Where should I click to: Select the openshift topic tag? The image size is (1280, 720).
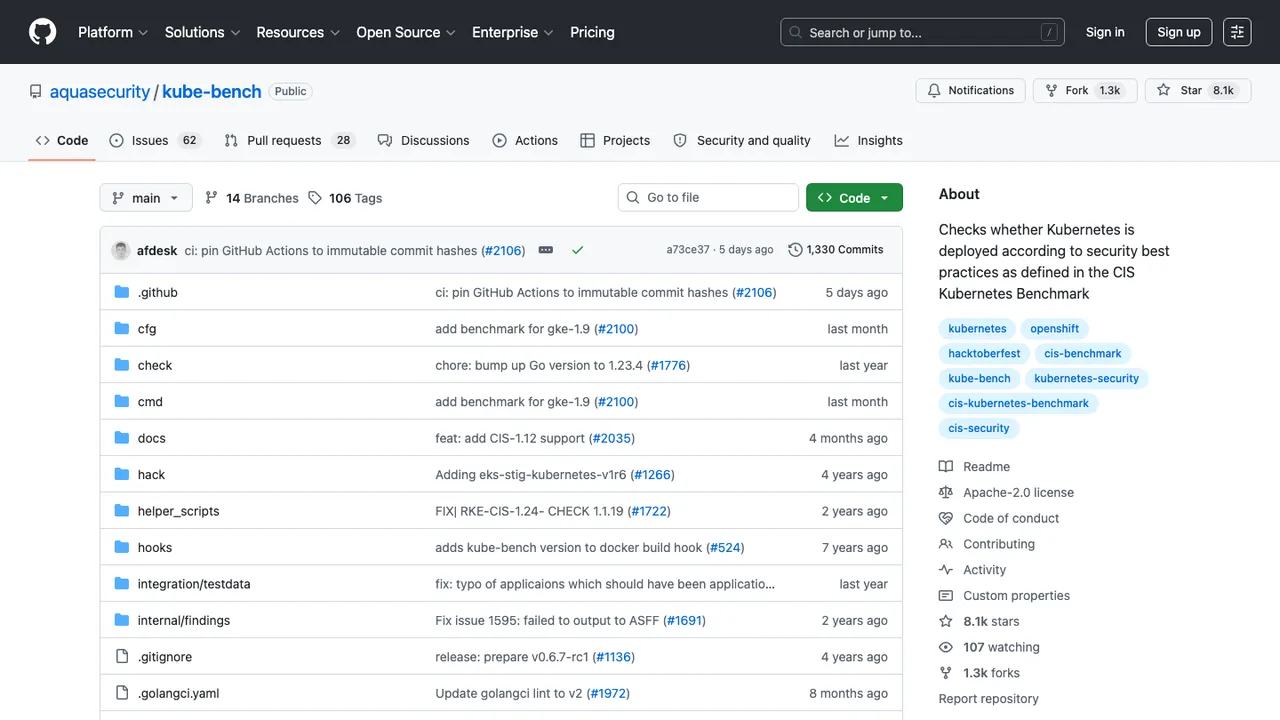(x=1055, y=329)
